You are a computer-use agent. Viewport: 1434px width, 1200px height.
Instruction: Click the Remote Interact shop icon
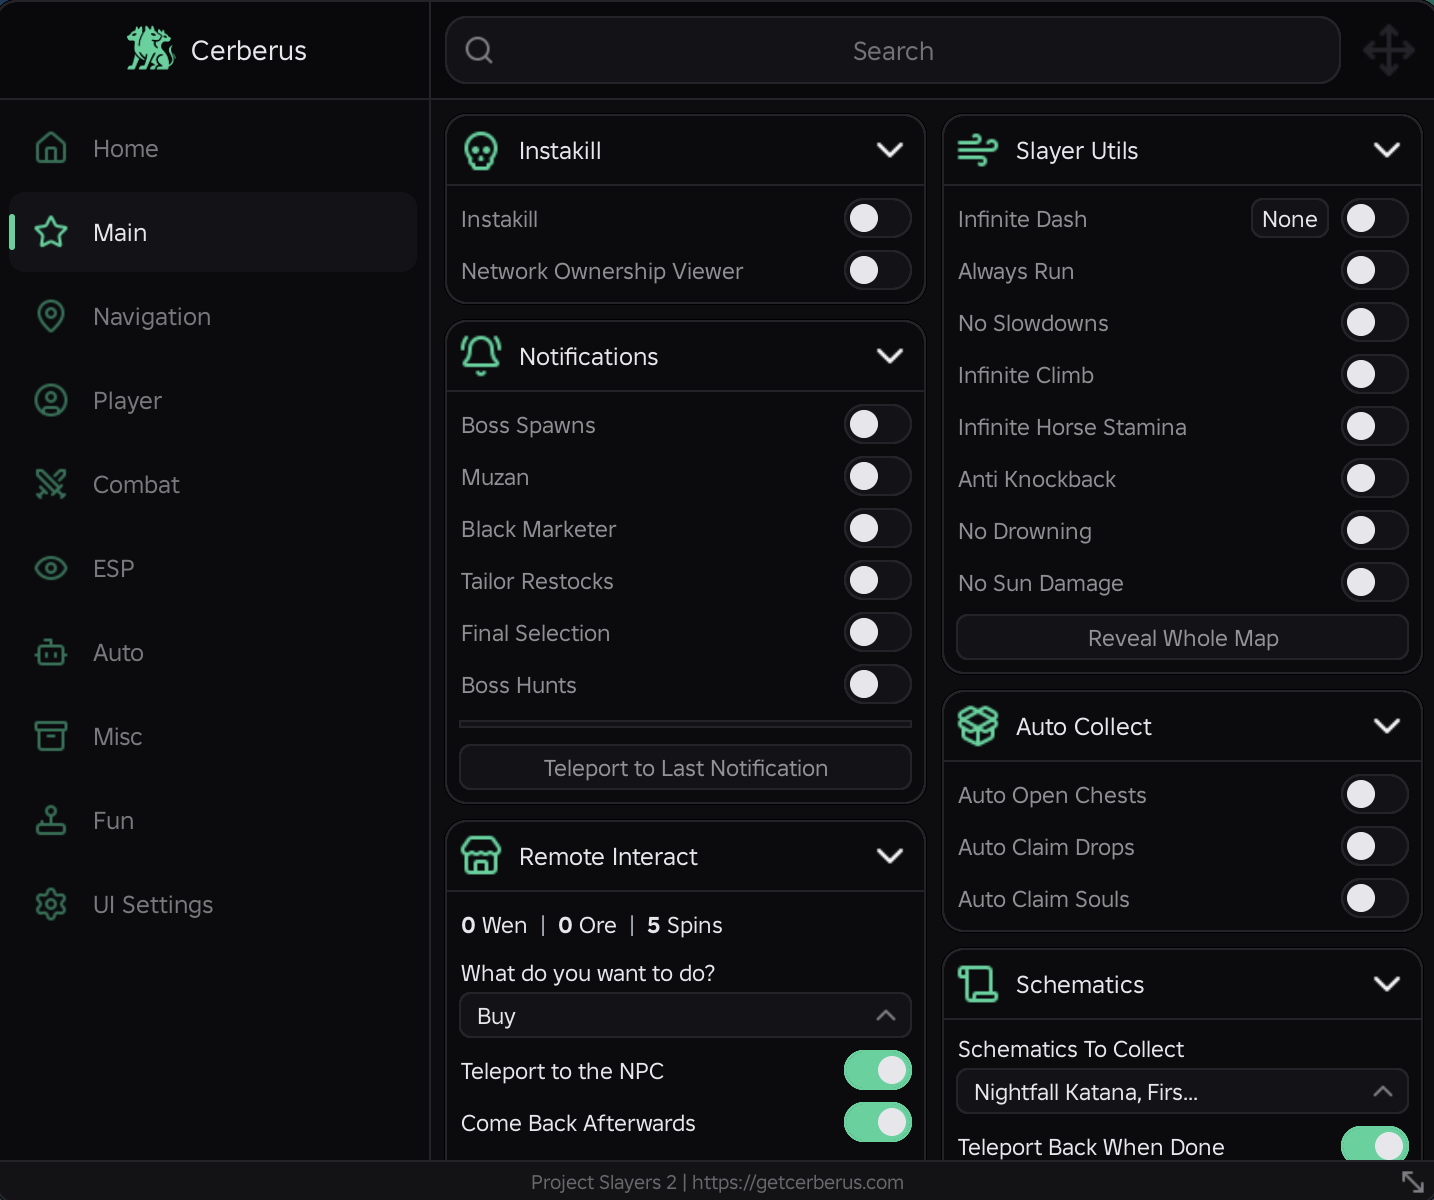pyautogui.click(x=481, y=856)
